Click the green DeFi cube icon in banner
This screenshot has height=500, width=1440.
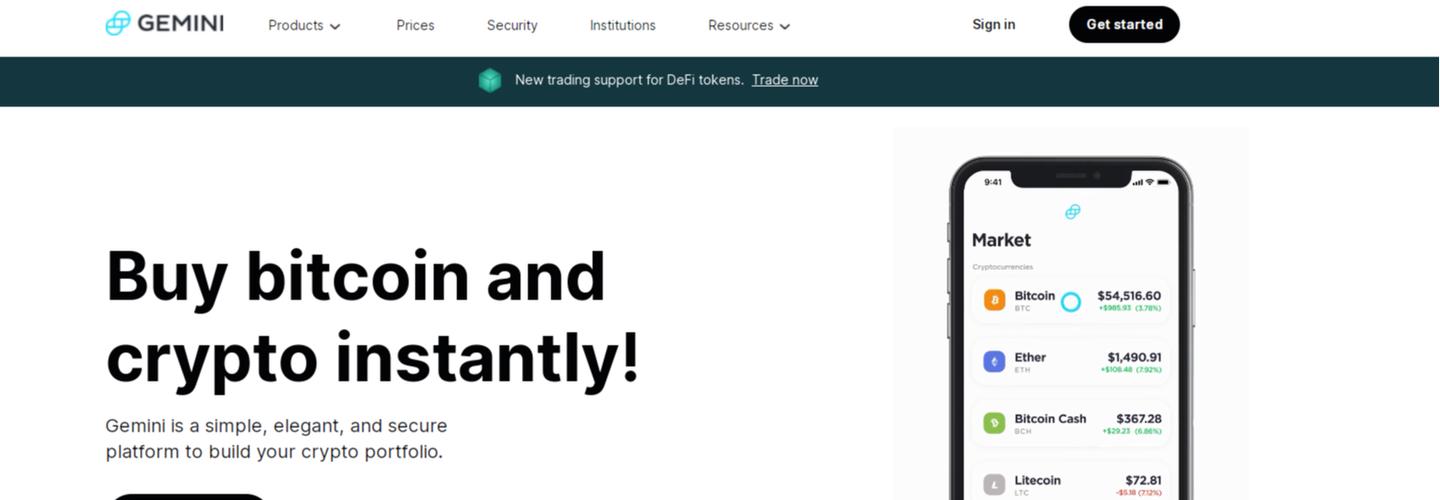coord(490,80)
